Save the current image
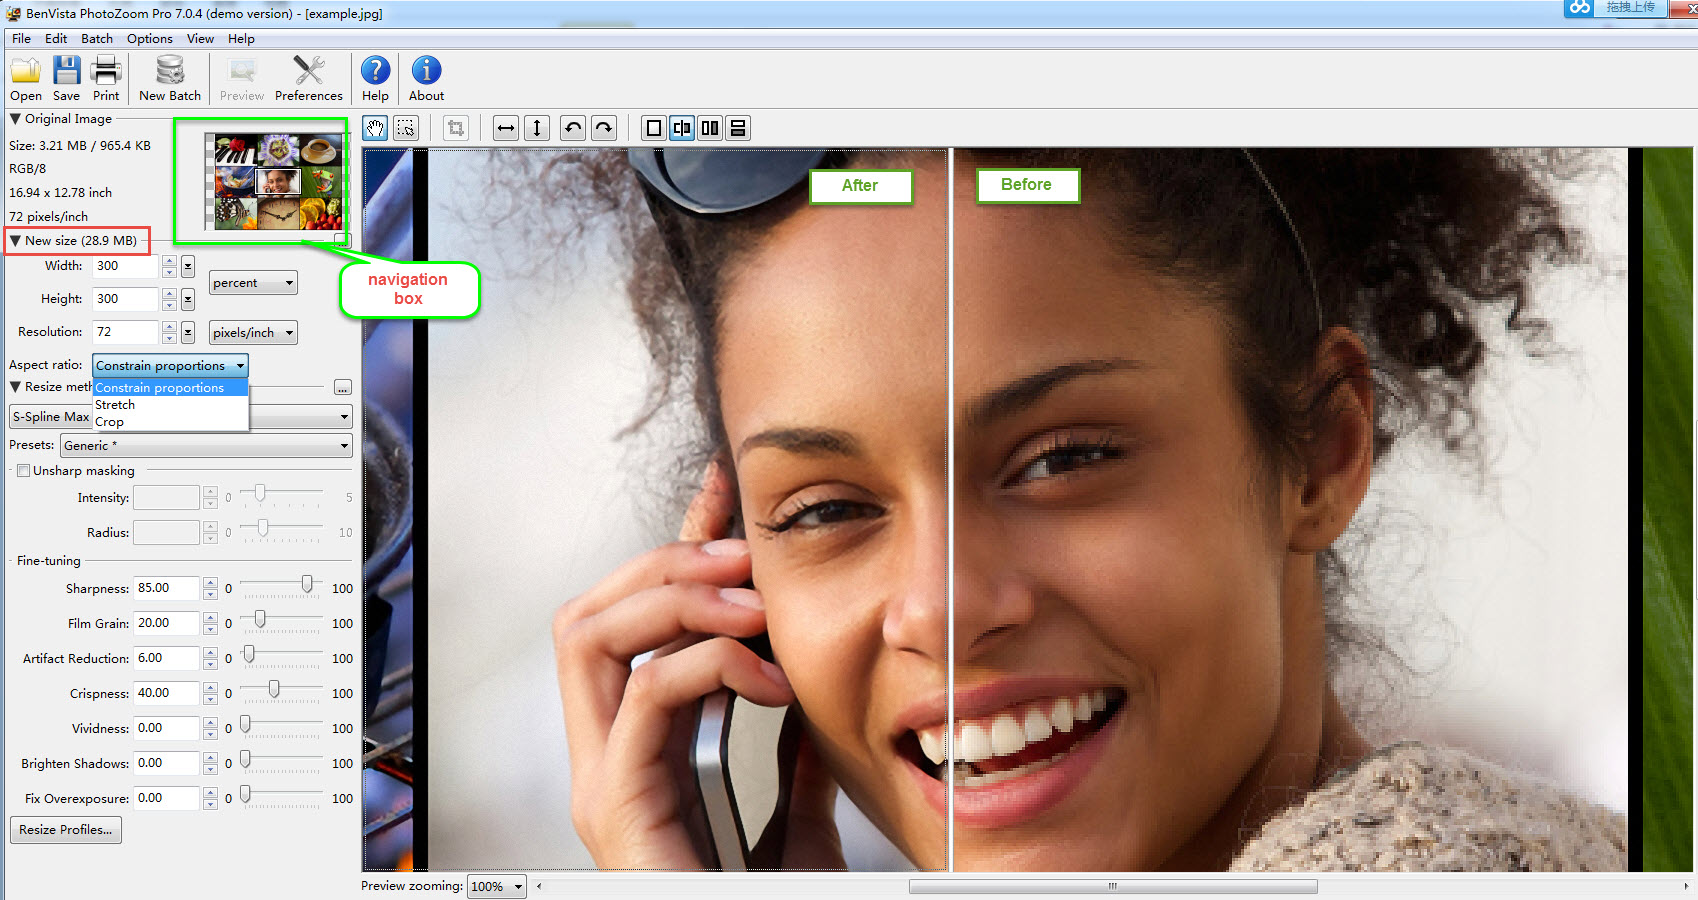 65,75
